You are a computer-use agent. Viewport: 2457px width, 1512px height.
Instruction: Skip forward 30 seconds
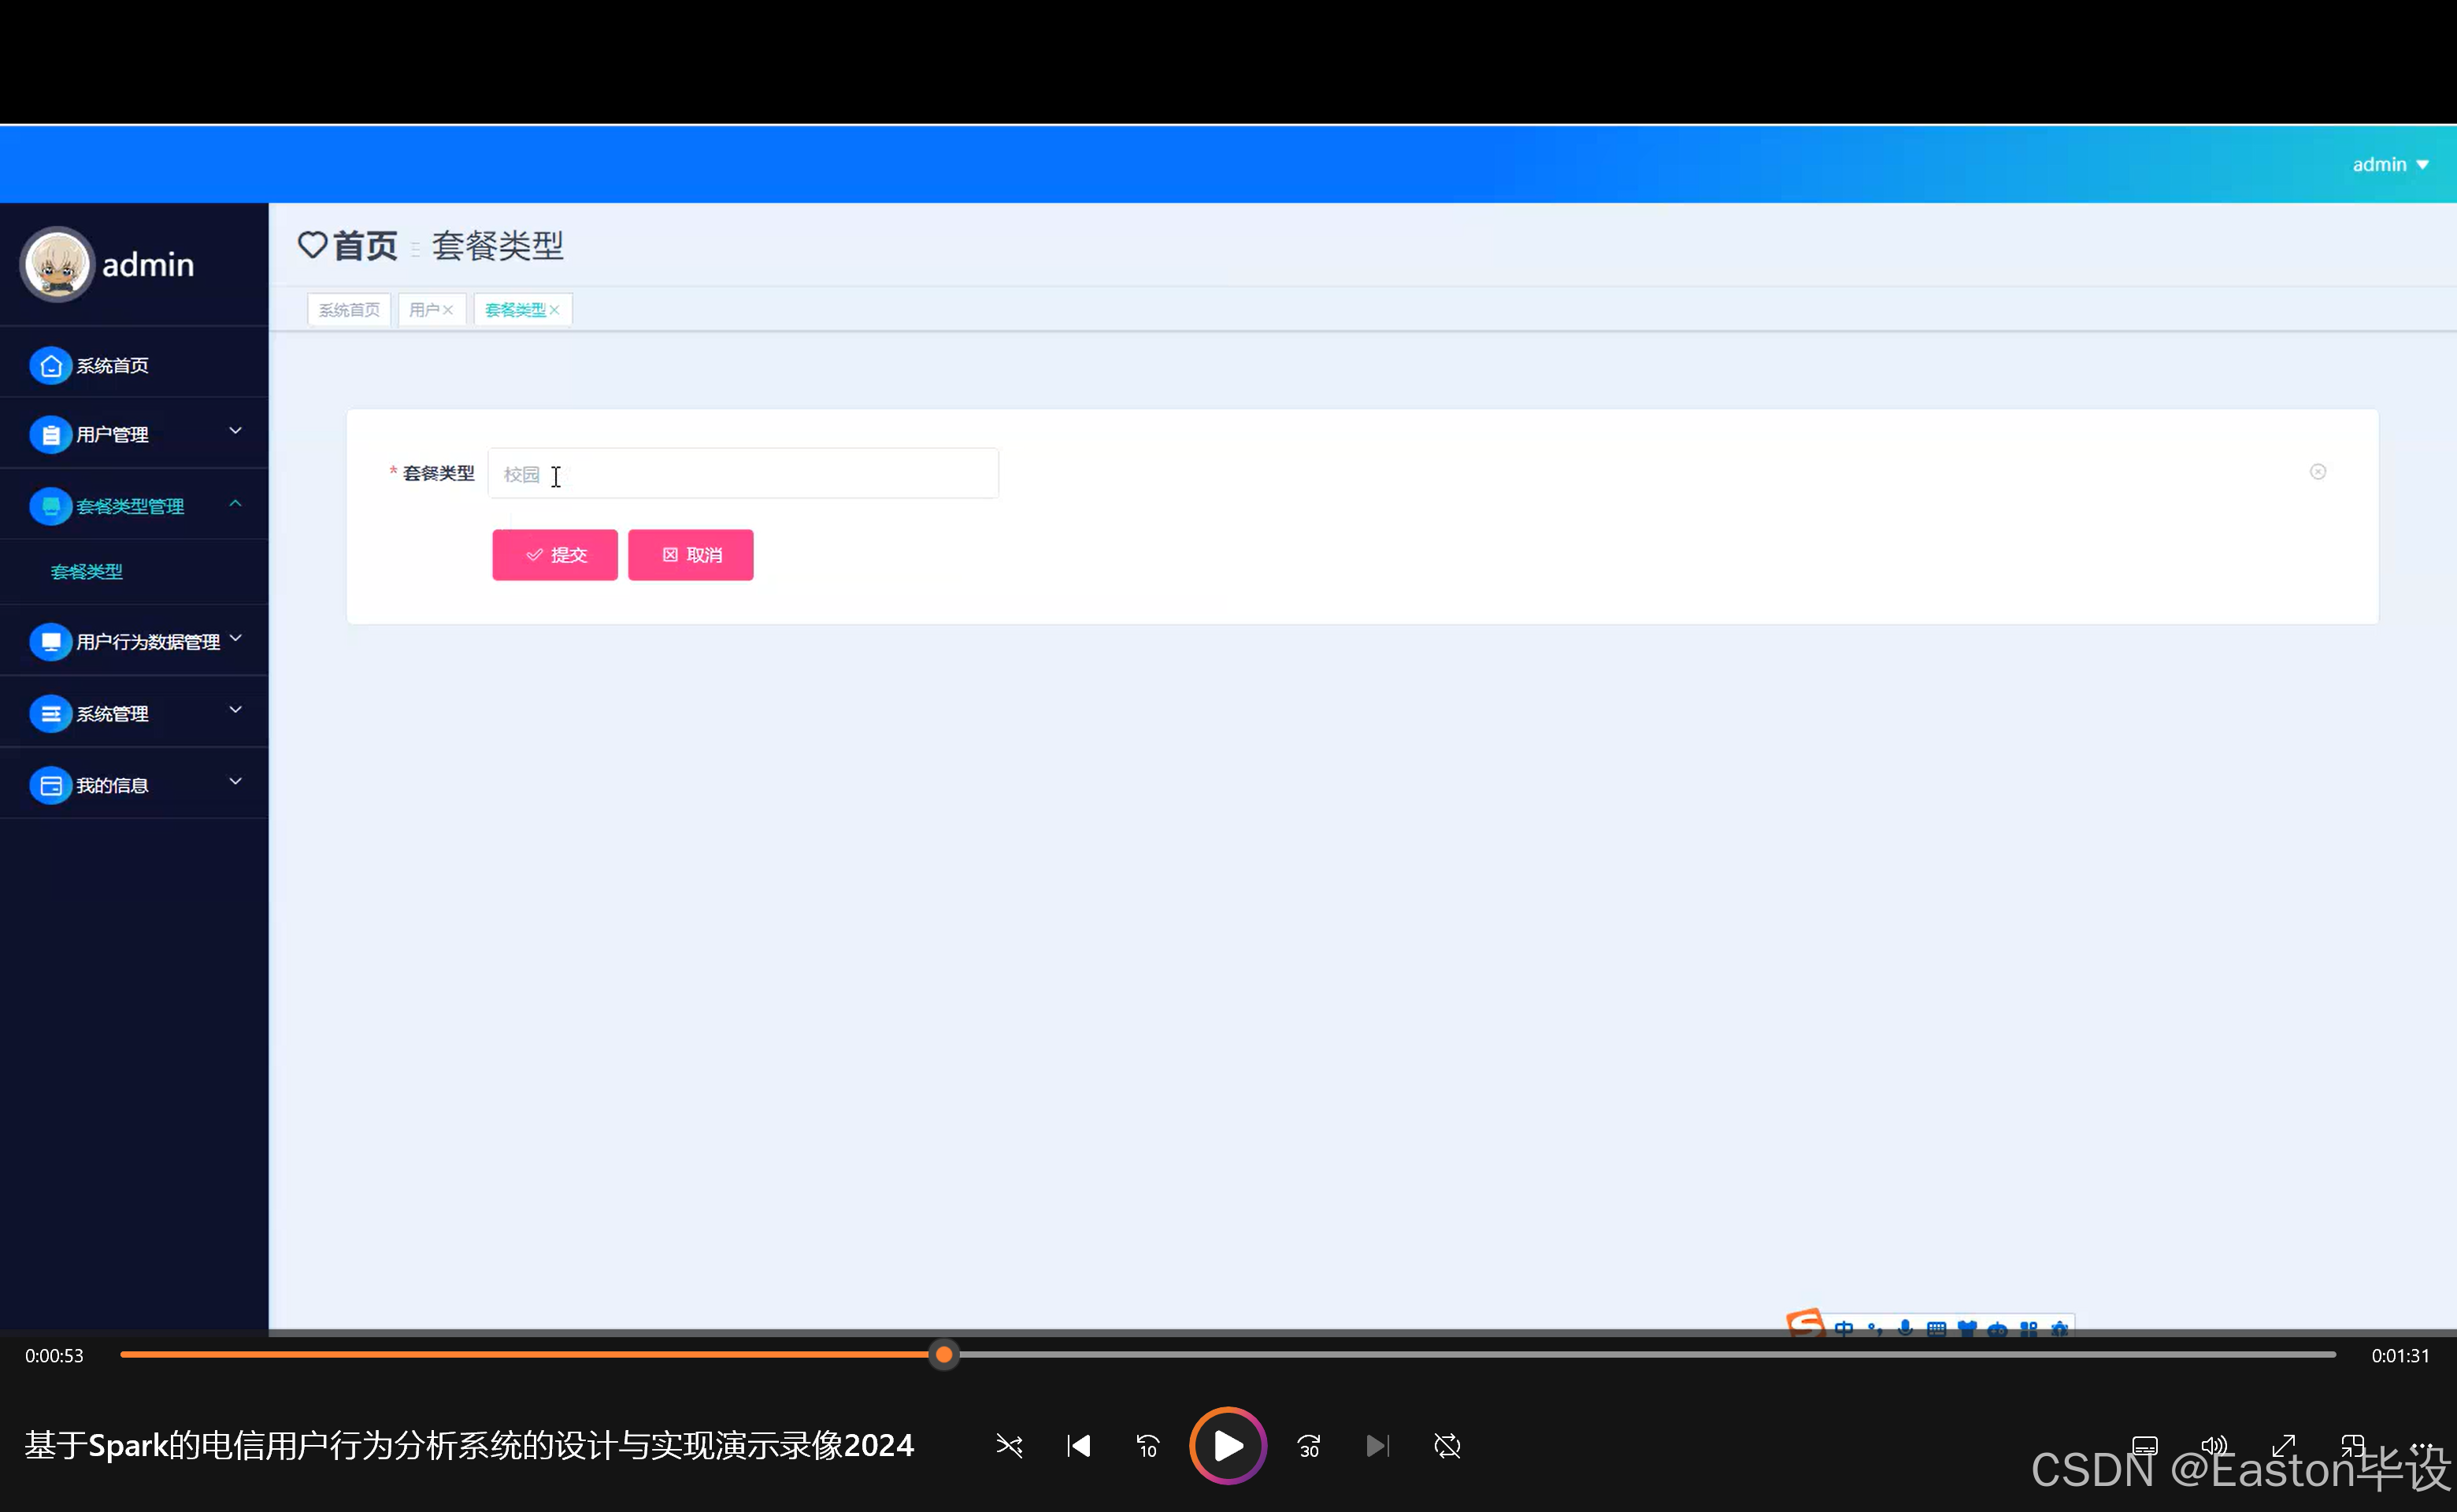[x=1309, y=1446]
